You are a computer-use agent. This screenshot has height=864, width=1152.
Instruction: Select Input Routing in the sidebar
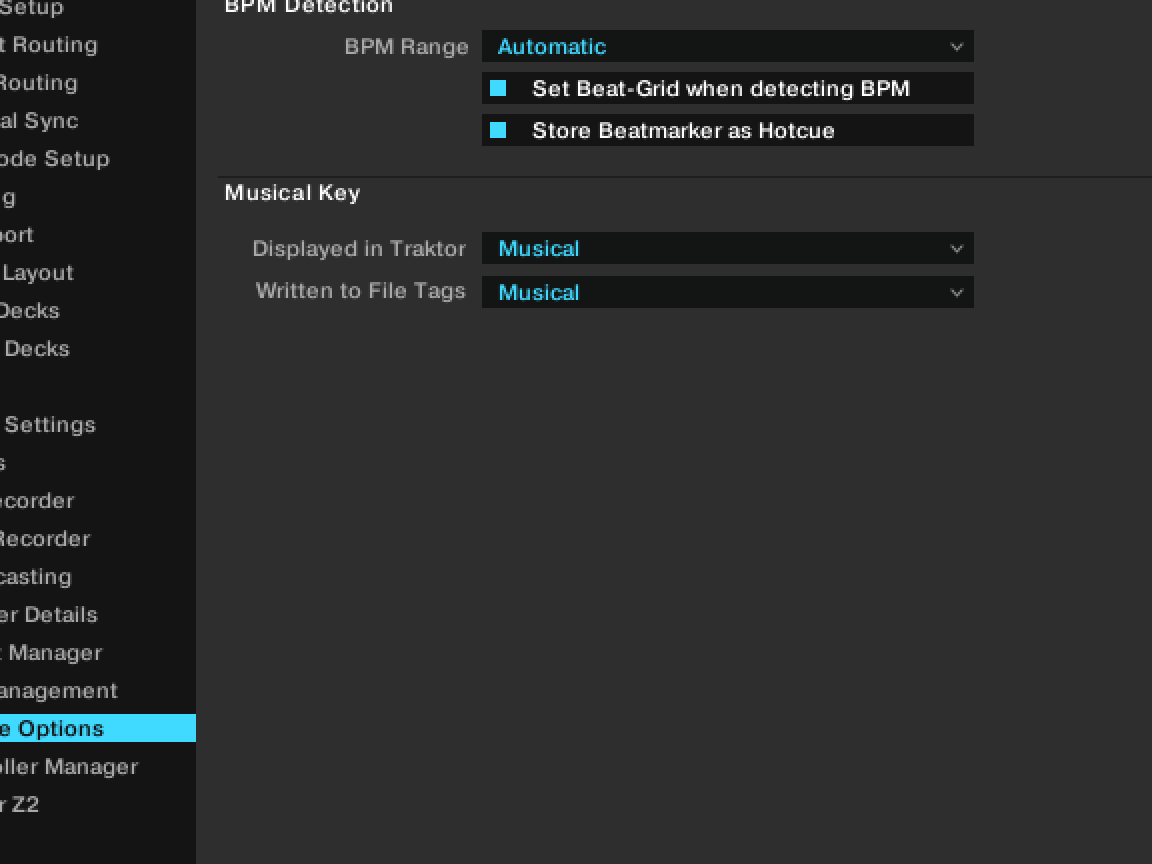coord(38,83)
